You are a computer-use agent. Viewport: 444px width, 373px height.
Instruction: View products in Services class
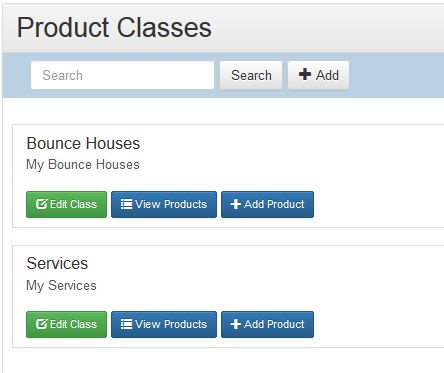(x=164, y=324)
